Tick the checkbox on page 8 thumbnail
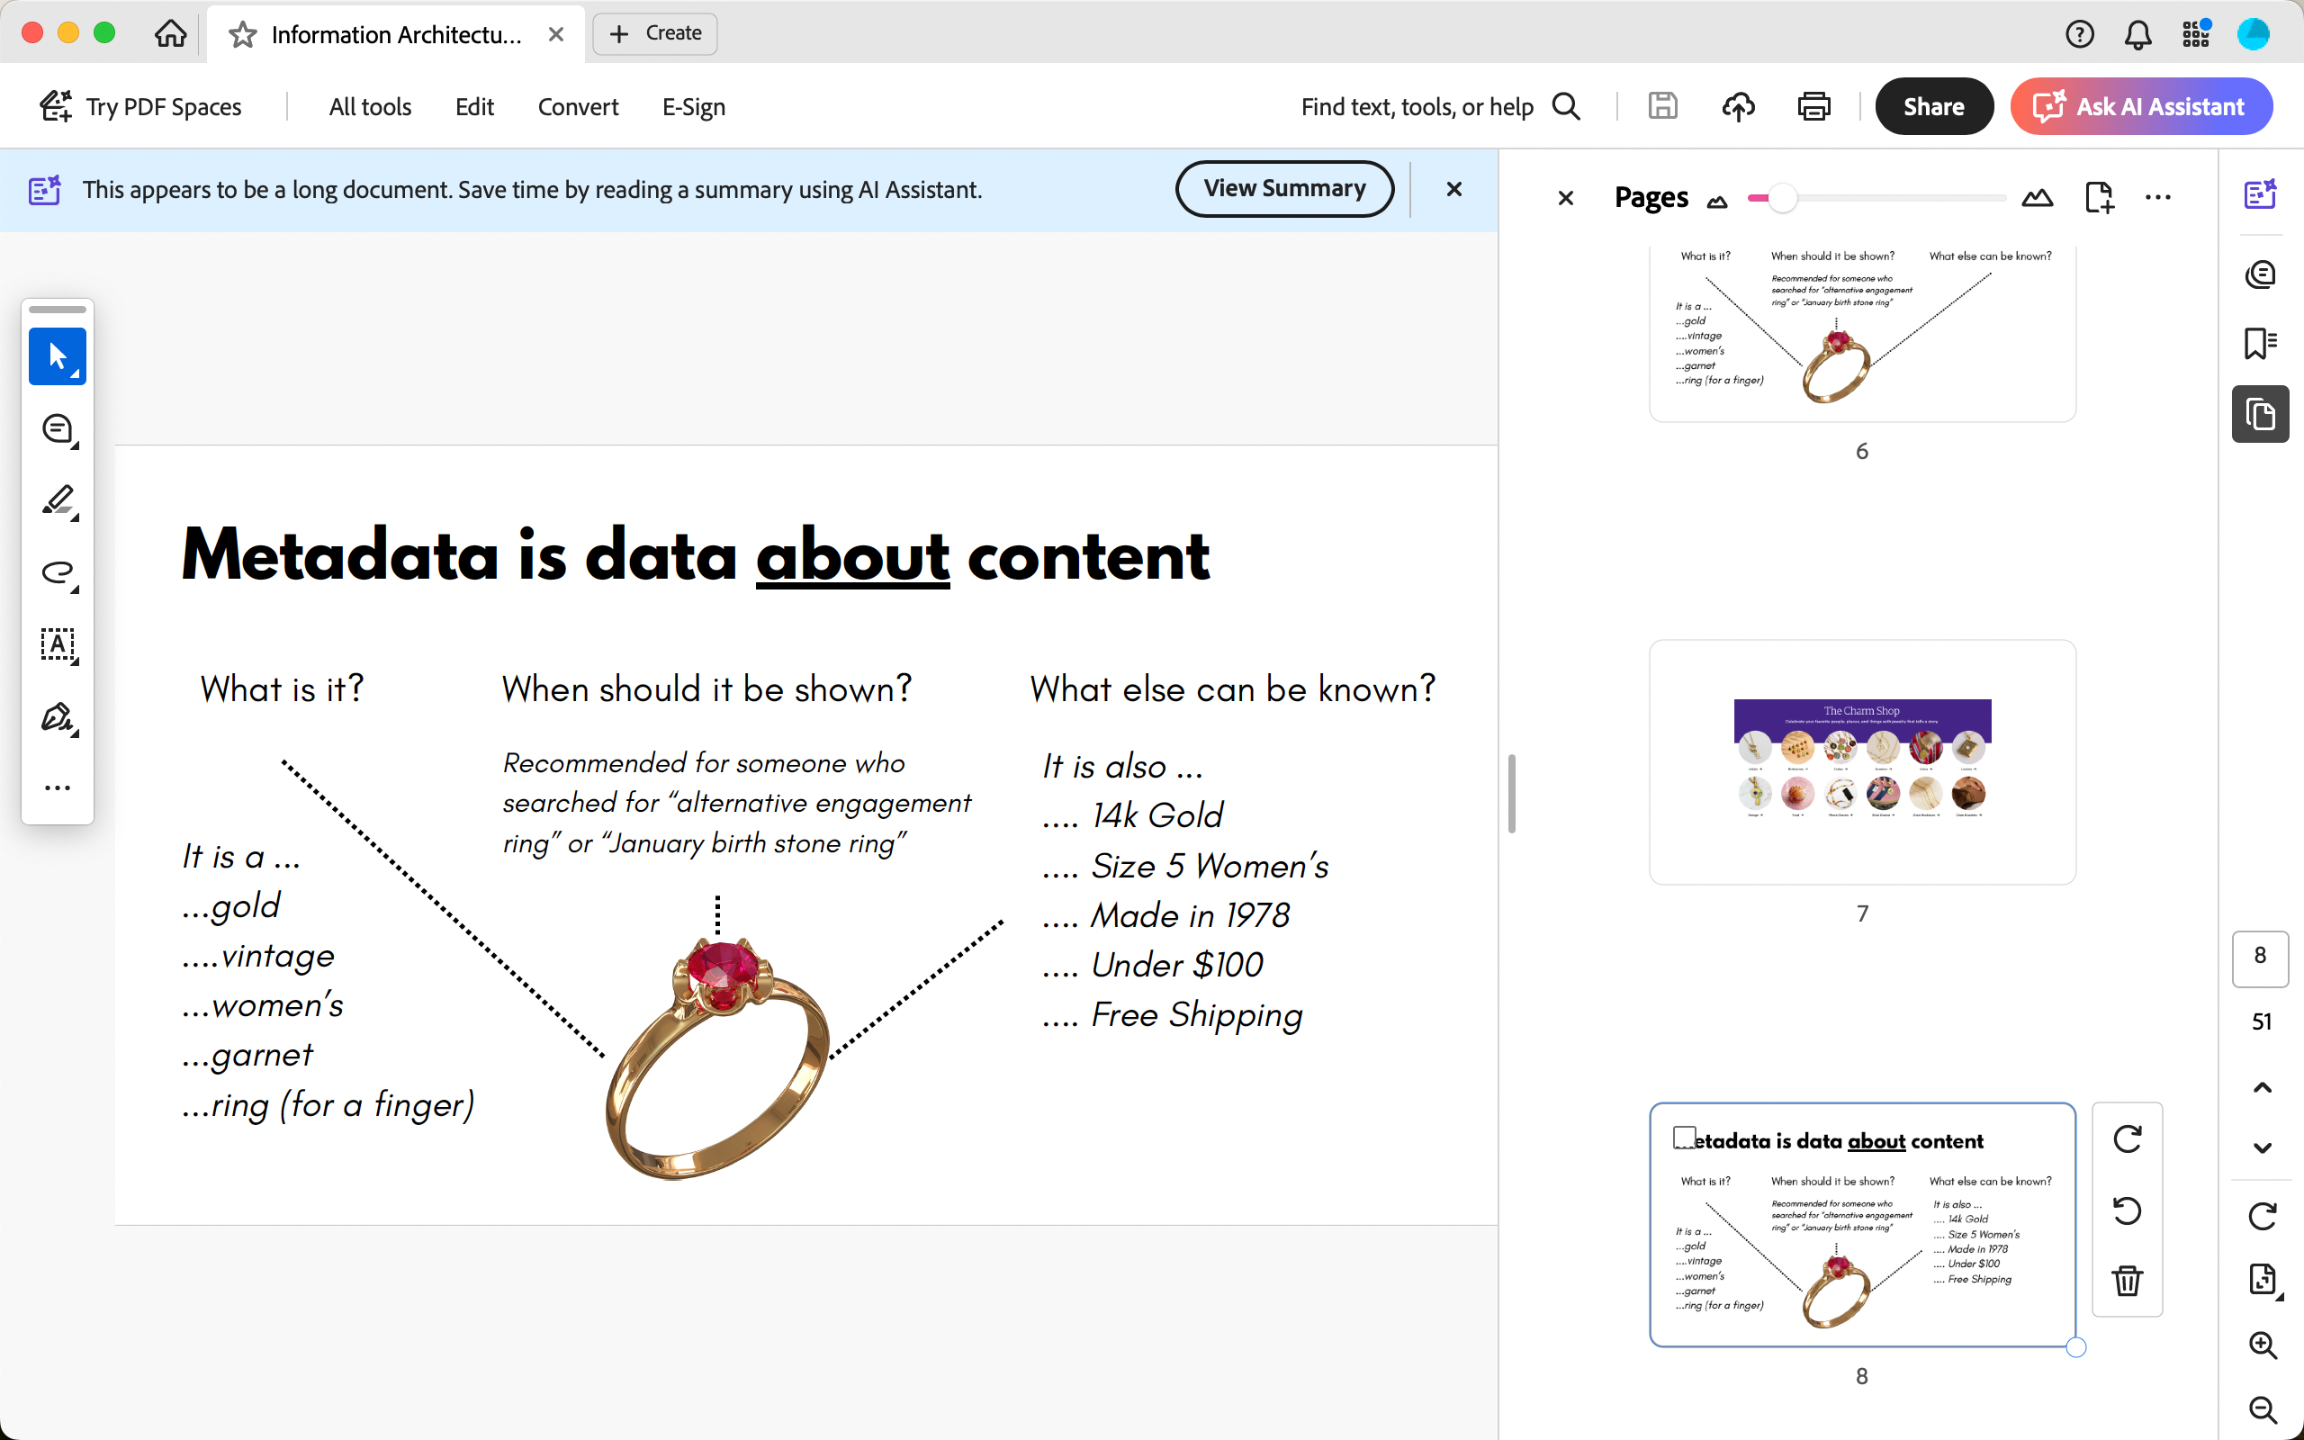The height and width of the screenshot is (1440, 2304). [x=1684, y=1137]
